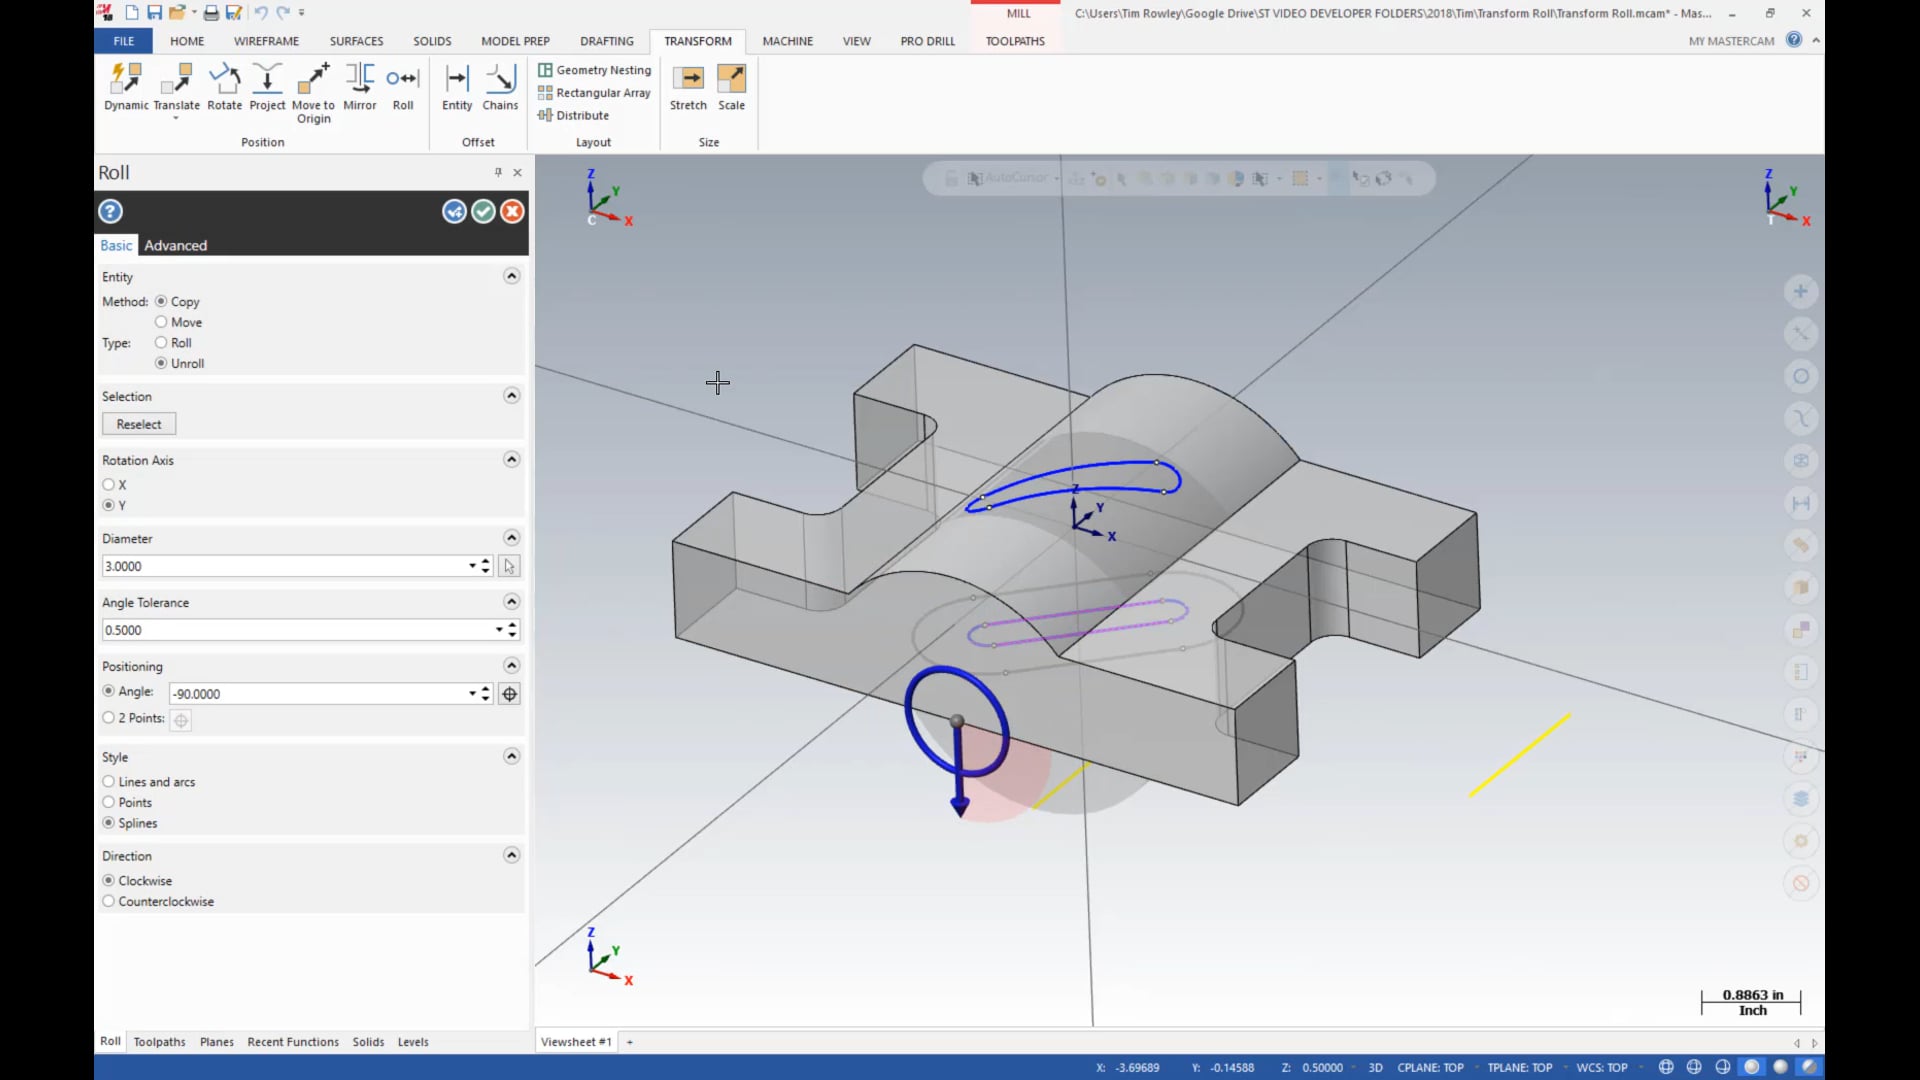Open the Toolpaths manager tab

160,1042
